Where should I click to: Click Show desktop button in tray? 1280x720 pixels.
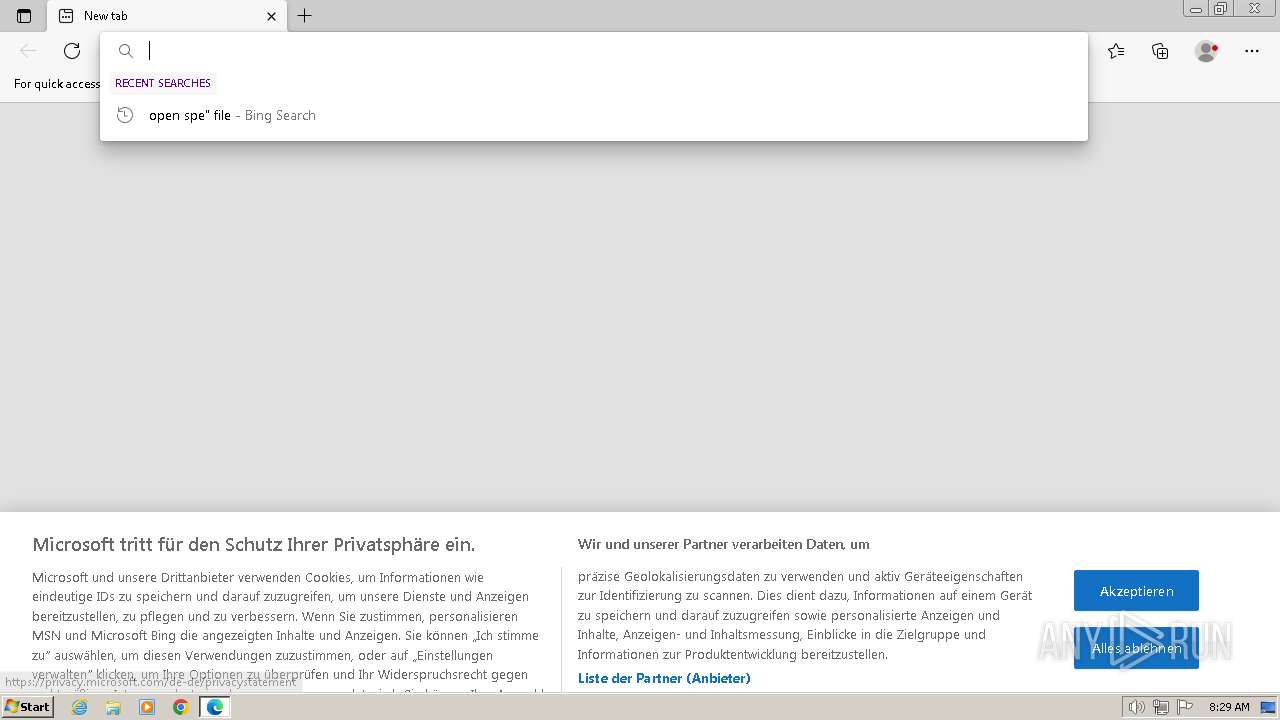pyautogui.click(x=1269, y=707)
